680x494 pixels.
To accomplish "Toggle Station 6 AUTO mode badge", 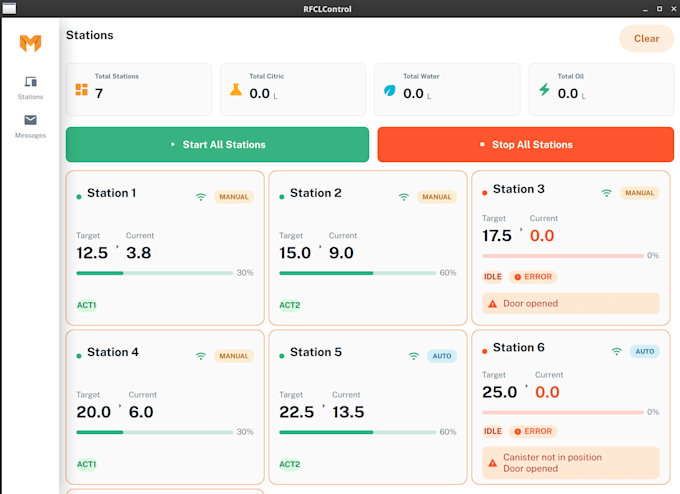I will [644, 351].
